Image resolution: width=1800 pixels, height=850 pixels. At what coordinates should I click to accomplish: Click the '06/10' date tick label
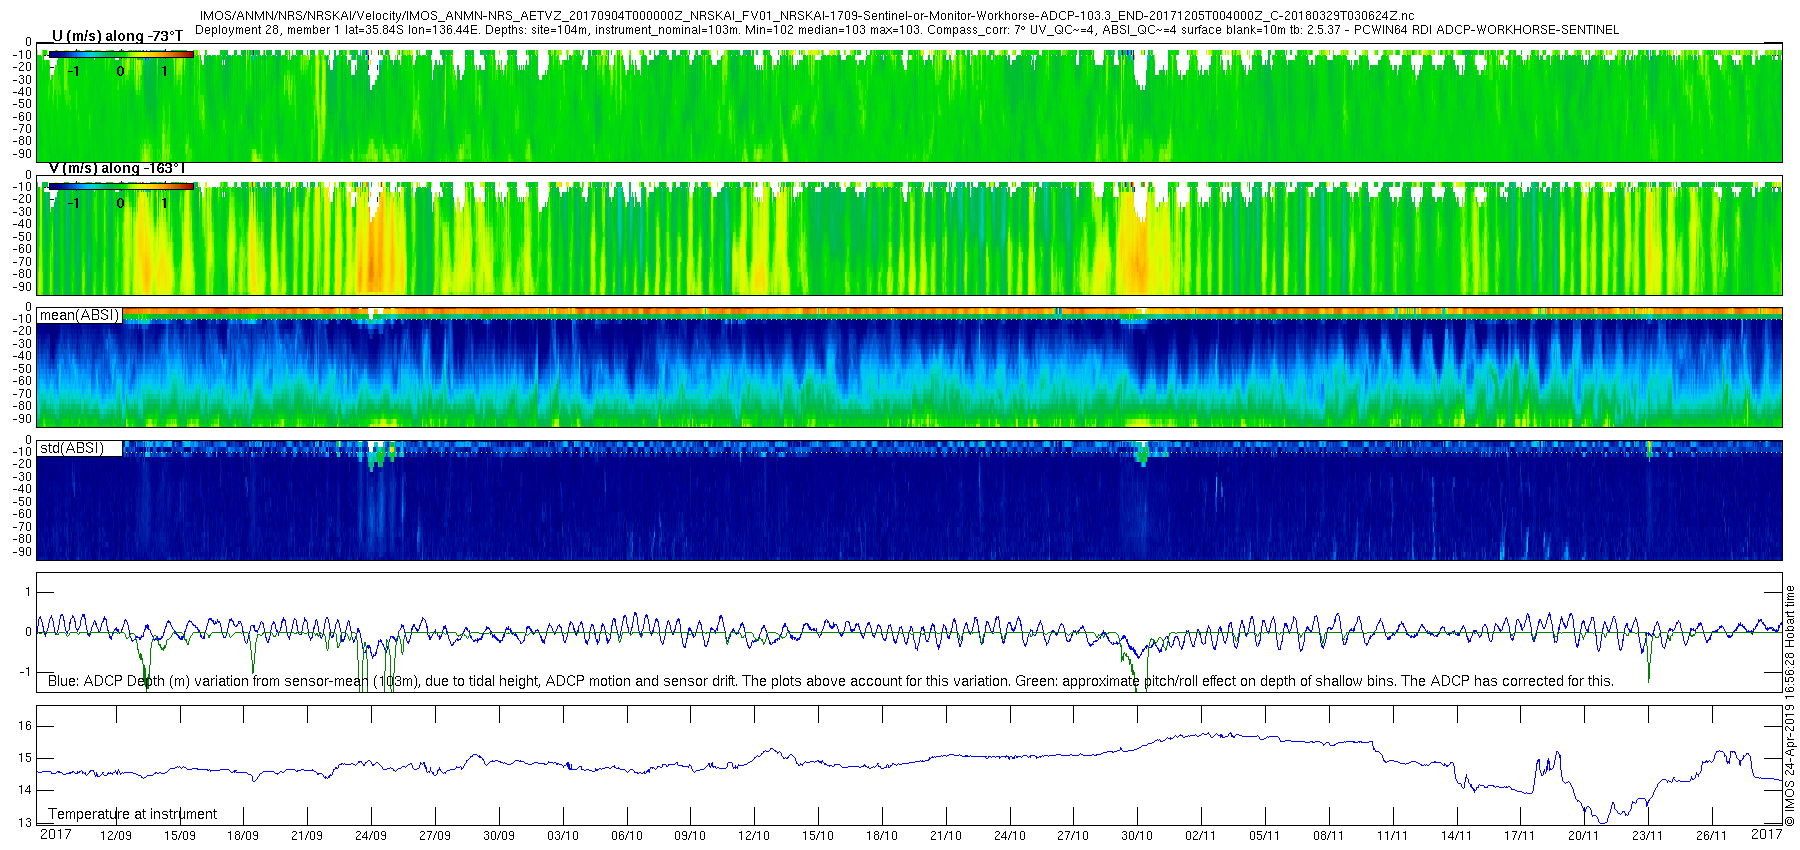click(x=627, y=836)
